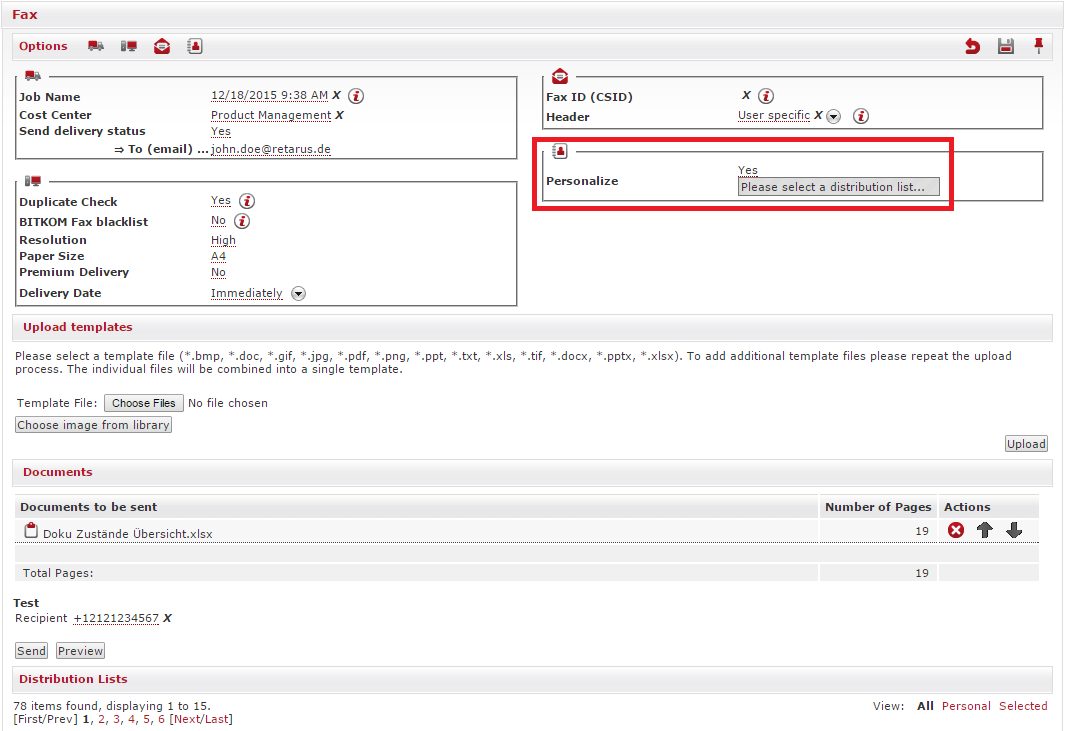
Task: Open the distribution list selection box
Action: 838,187
